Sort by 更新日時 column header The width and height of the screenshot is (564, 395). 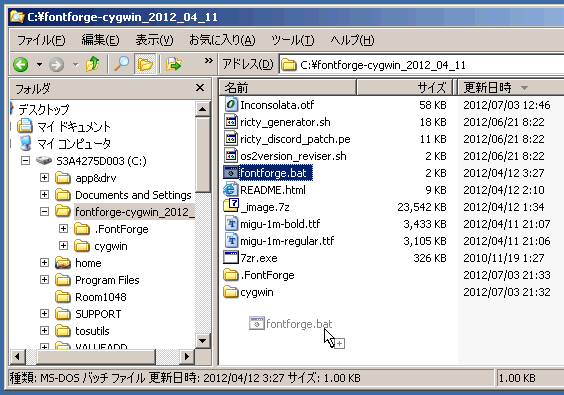(x=510, y=87)
